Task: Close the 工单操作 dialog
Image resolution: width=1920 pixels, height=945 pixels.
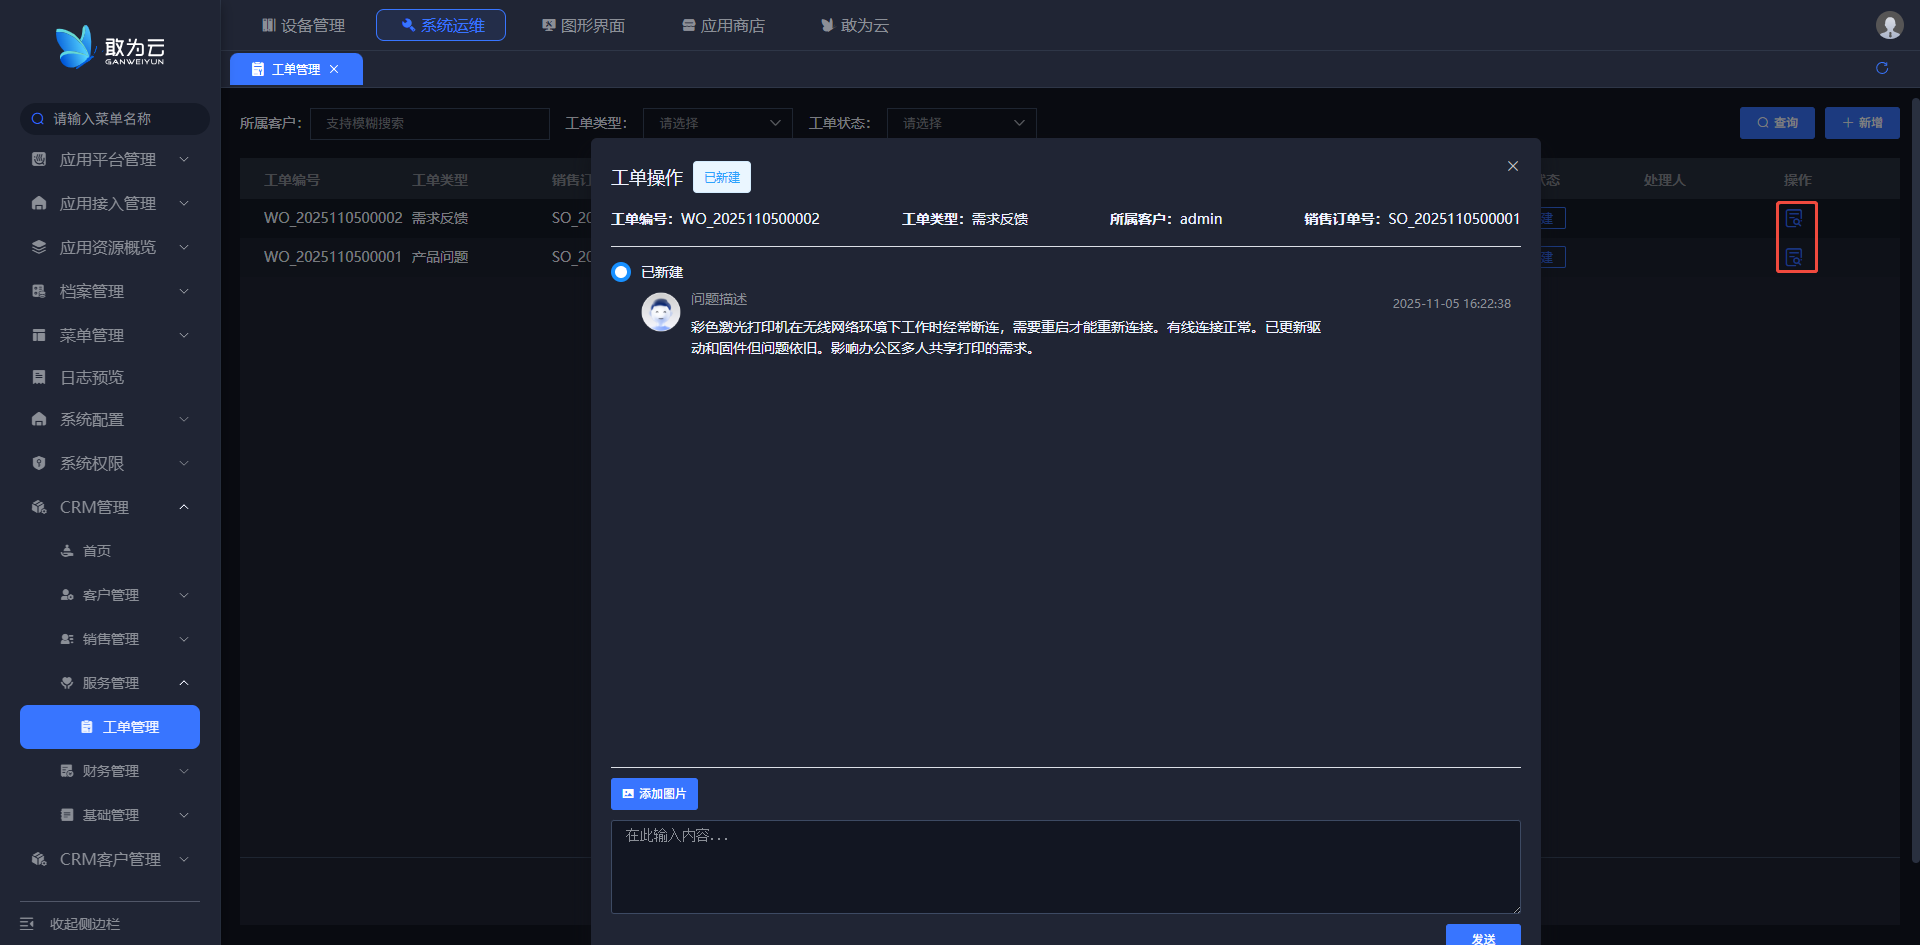Action: 1513,166
